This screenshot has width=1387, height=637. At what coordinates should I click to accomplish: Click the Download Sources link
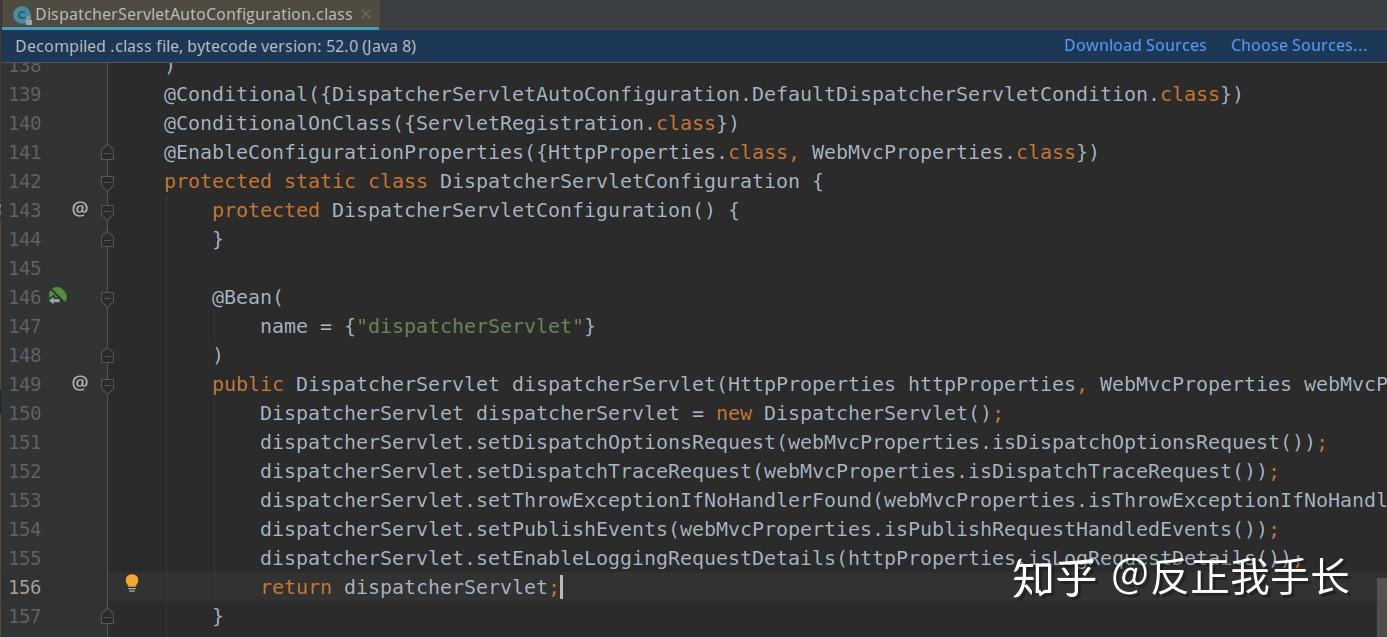point(1135,45)
